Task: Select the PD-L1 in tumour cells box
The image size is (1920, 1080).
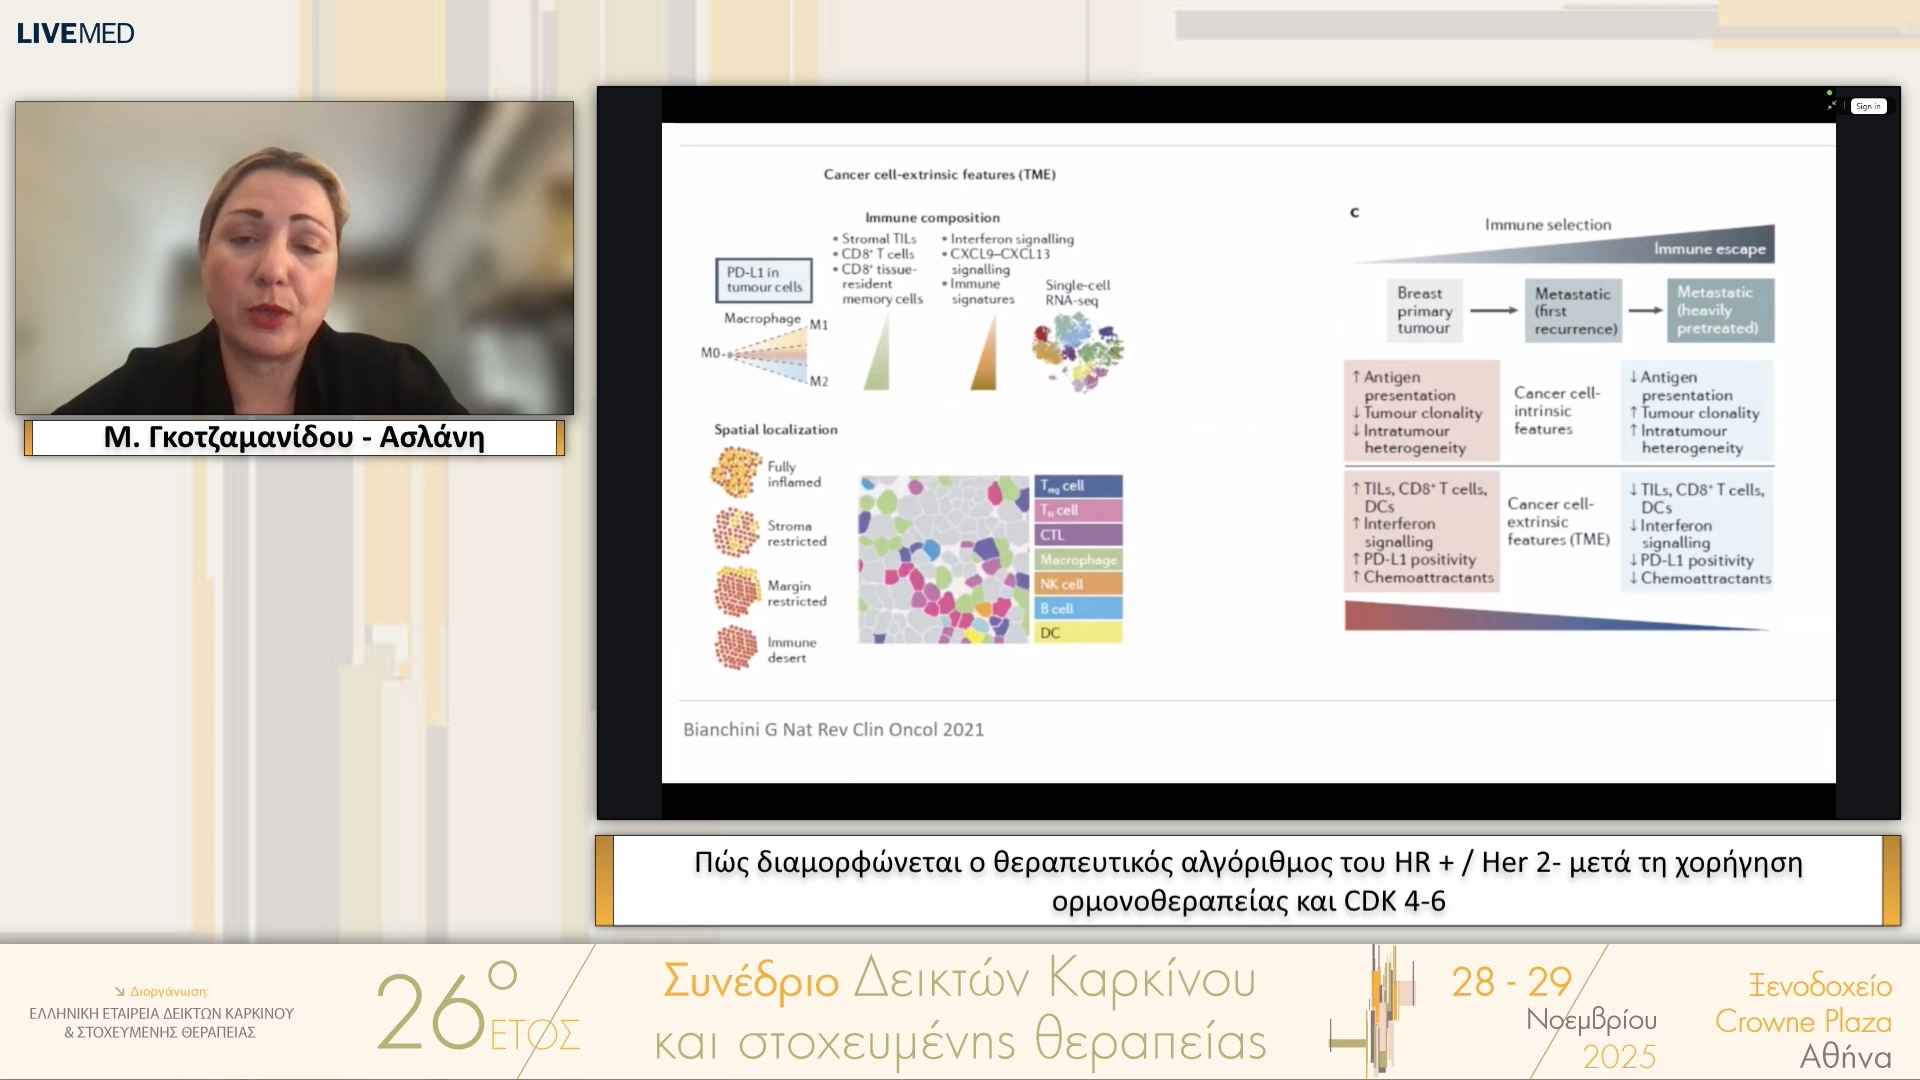Action: tap(763, 279)
